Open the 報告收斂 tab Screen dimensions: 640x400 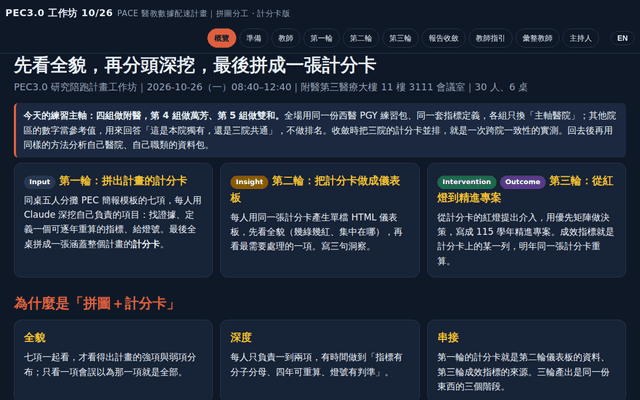443,38
